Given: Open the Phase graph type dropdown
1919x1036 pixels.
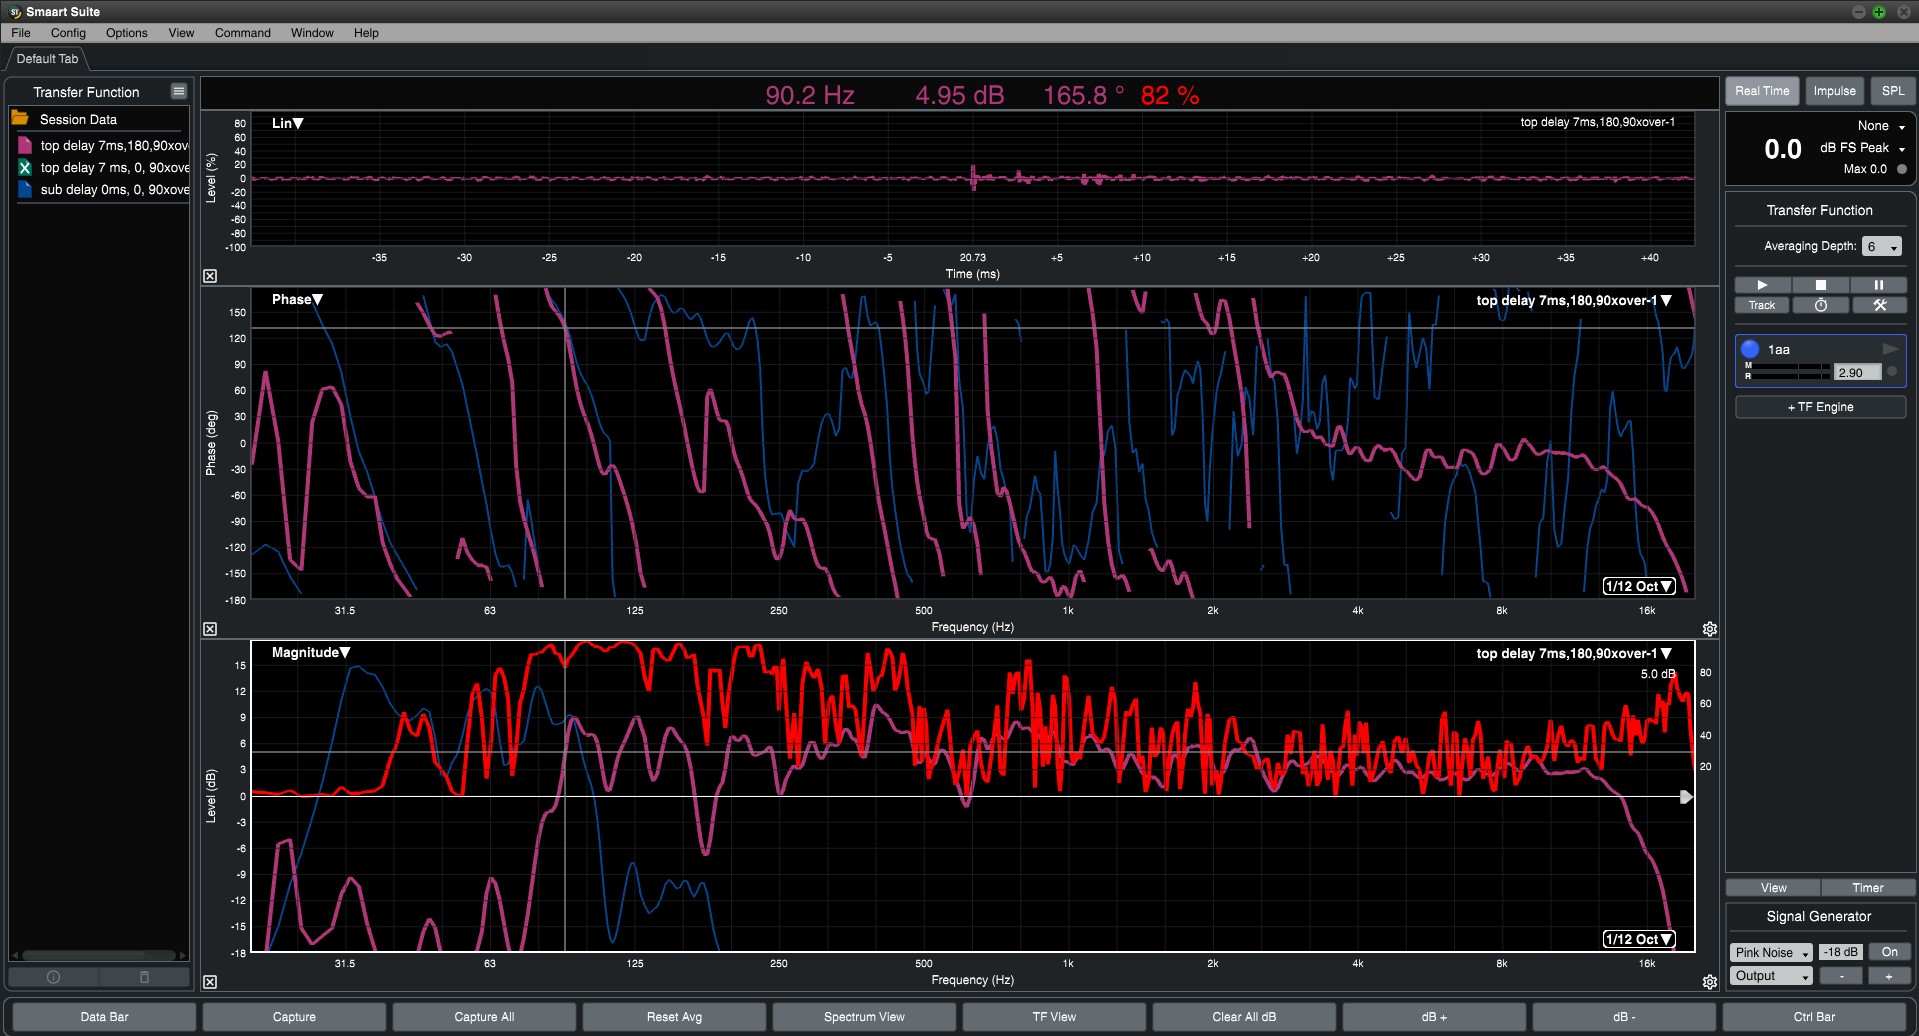Looking at the screenshot, I should pos(297,299).
